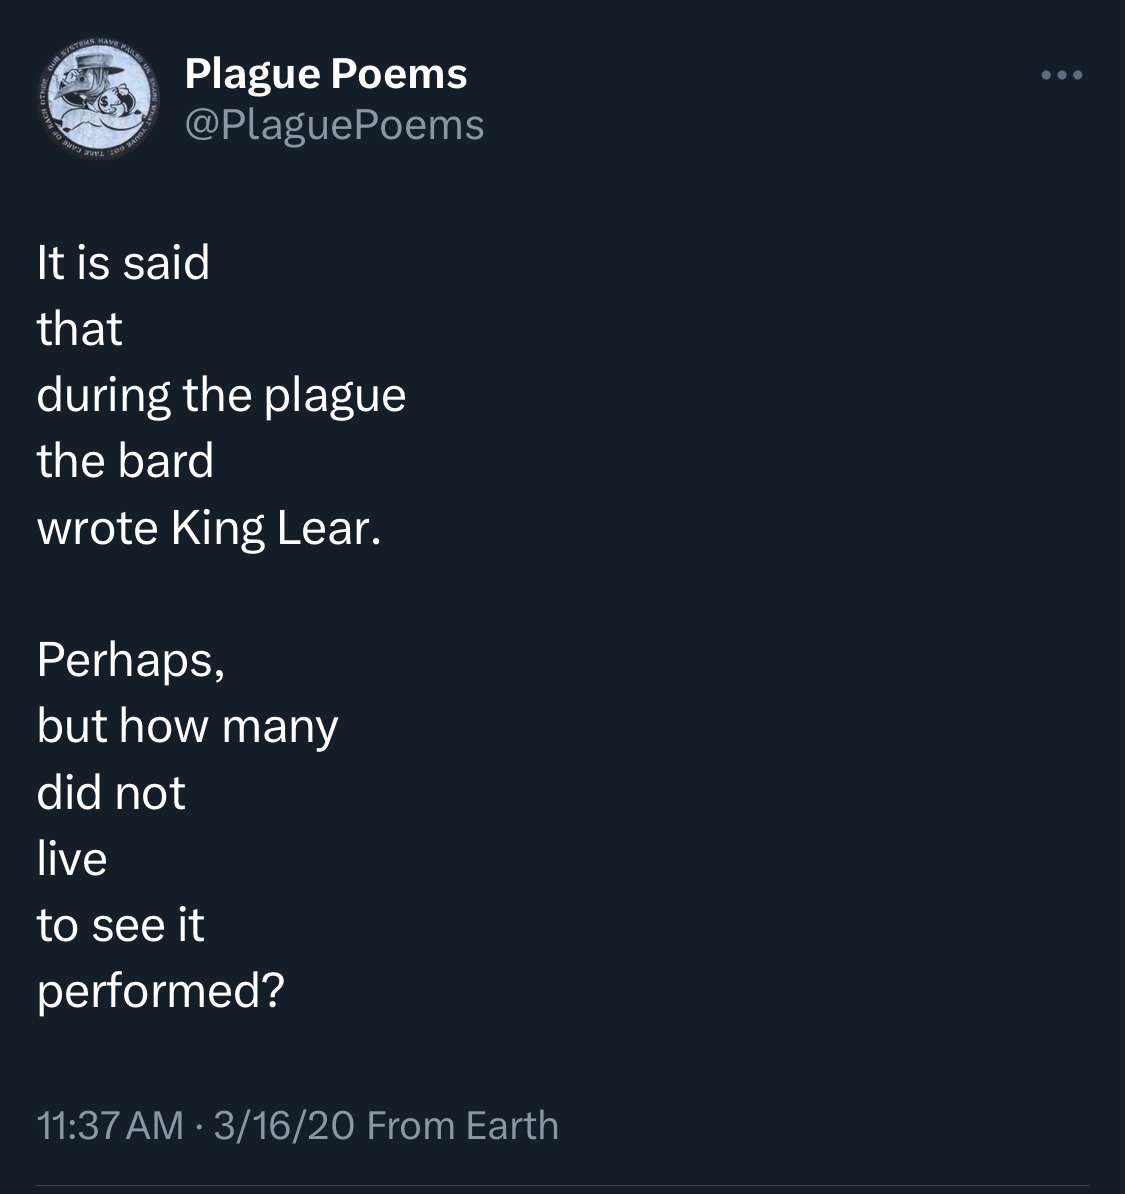Click the 3/16/20 date

pos(283,1126)
